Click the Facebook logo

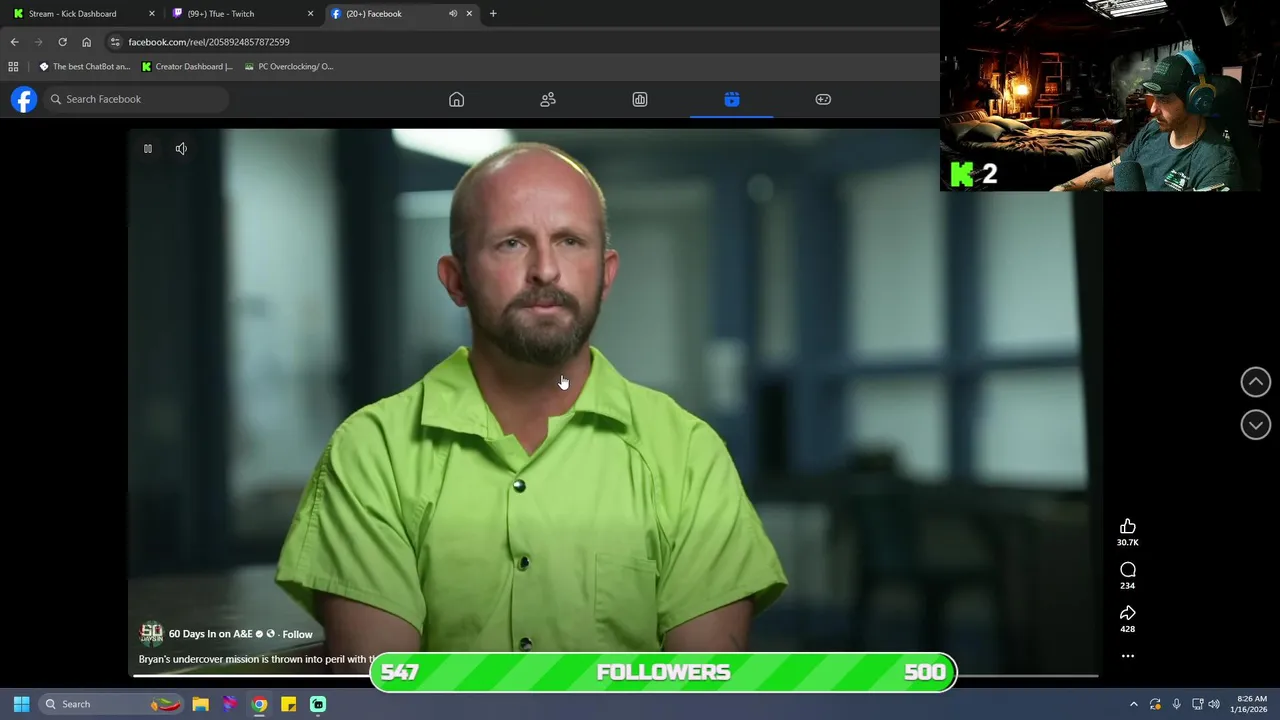coord(24,99)
